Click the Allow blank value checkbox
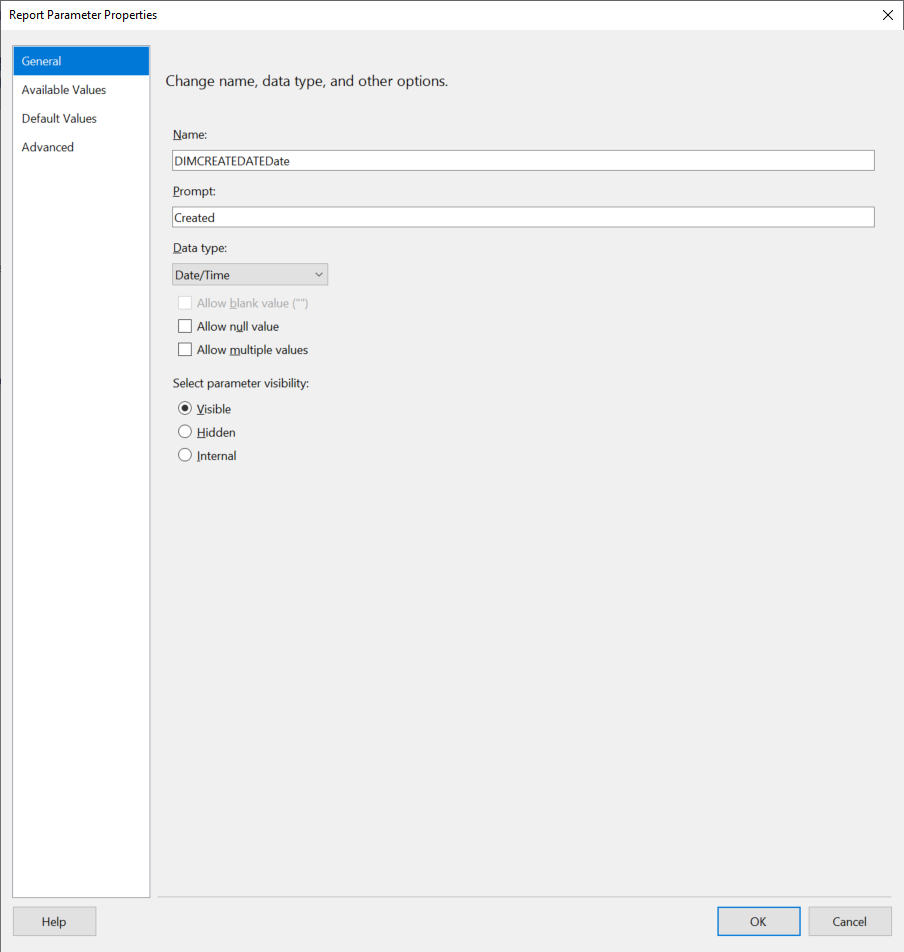The height and width of the screenshot is (952, 904). [x=185, y=303]
